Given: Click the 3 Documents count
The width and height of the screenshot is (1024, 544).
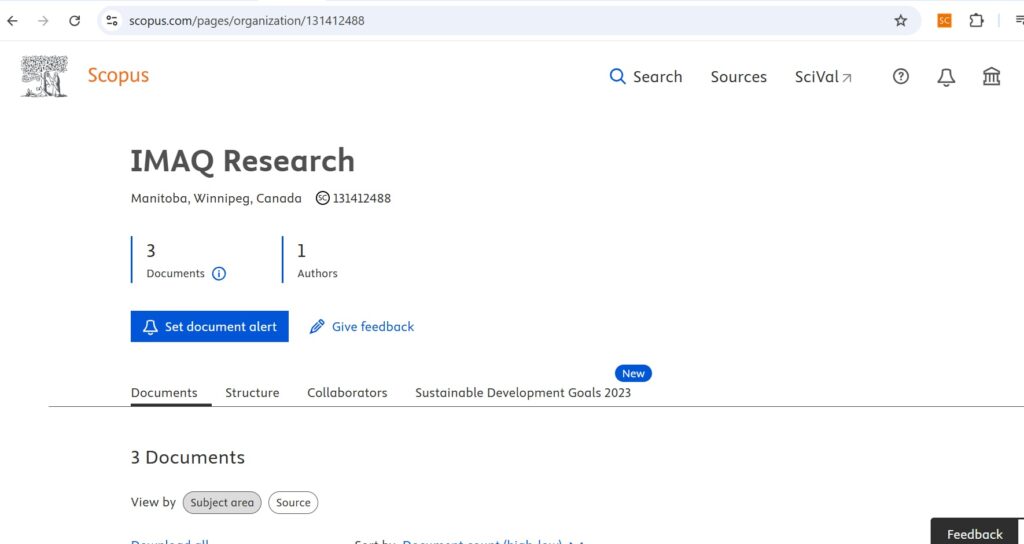Looking at the screenshot, I should point(151,251).
